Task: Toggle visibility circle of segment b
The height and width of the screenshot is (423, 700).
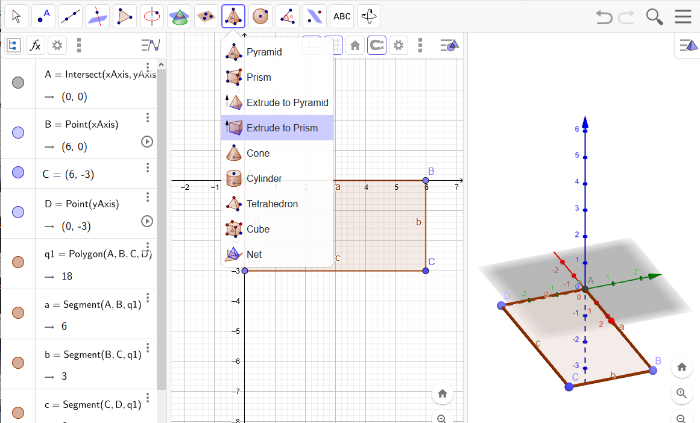Action: pyautogui.click(x=18, y=363)
